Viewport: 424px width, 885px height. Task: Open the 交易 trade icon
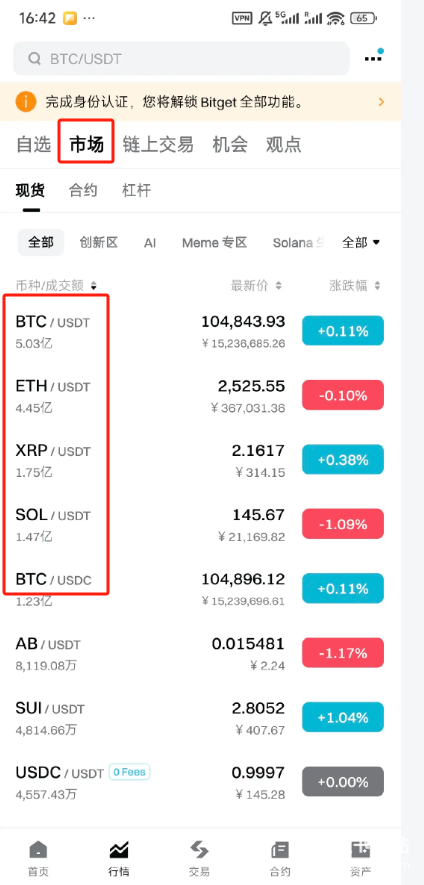(199, 849)
